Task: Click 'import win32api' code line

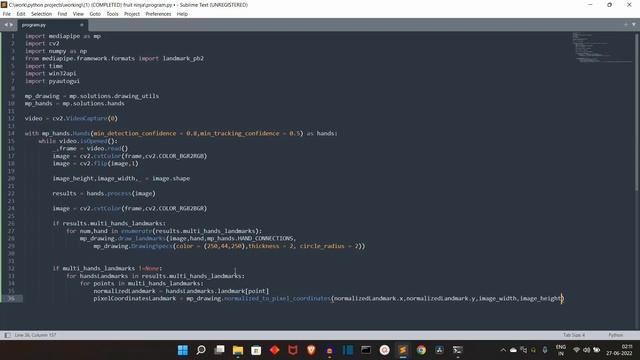Action: point(51,73)
